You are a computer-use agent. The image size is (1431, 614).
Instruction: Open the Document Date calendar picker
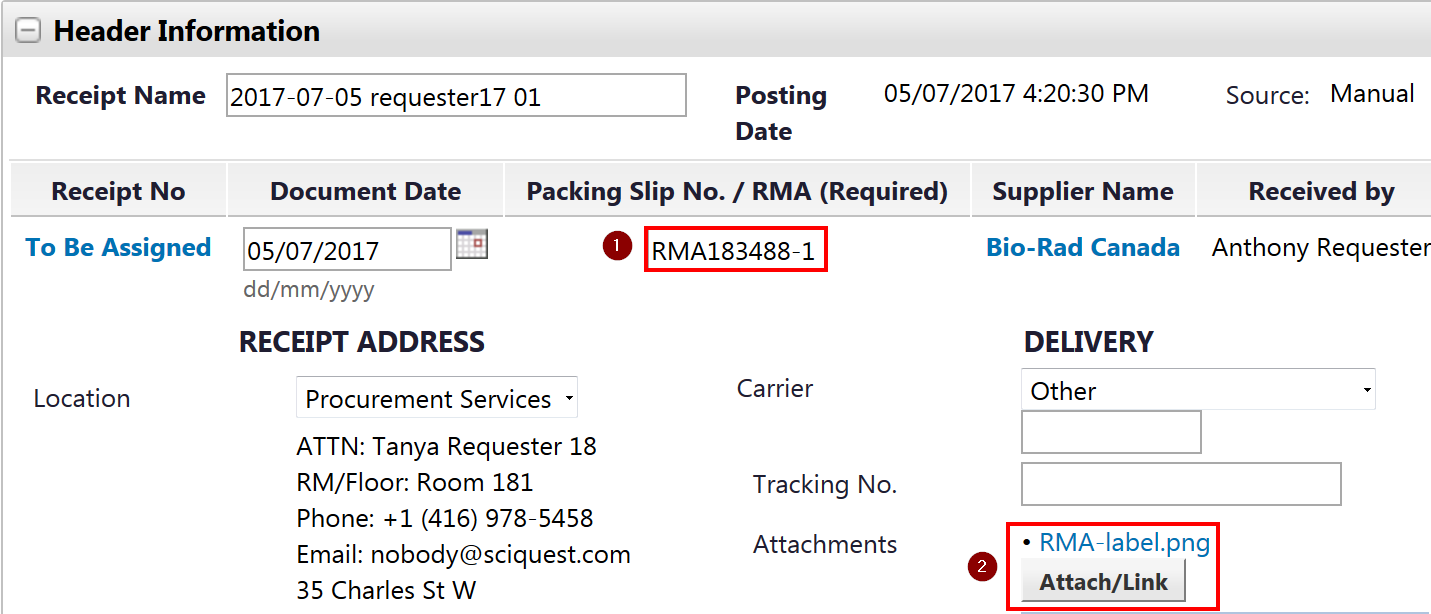coord(471,244)
